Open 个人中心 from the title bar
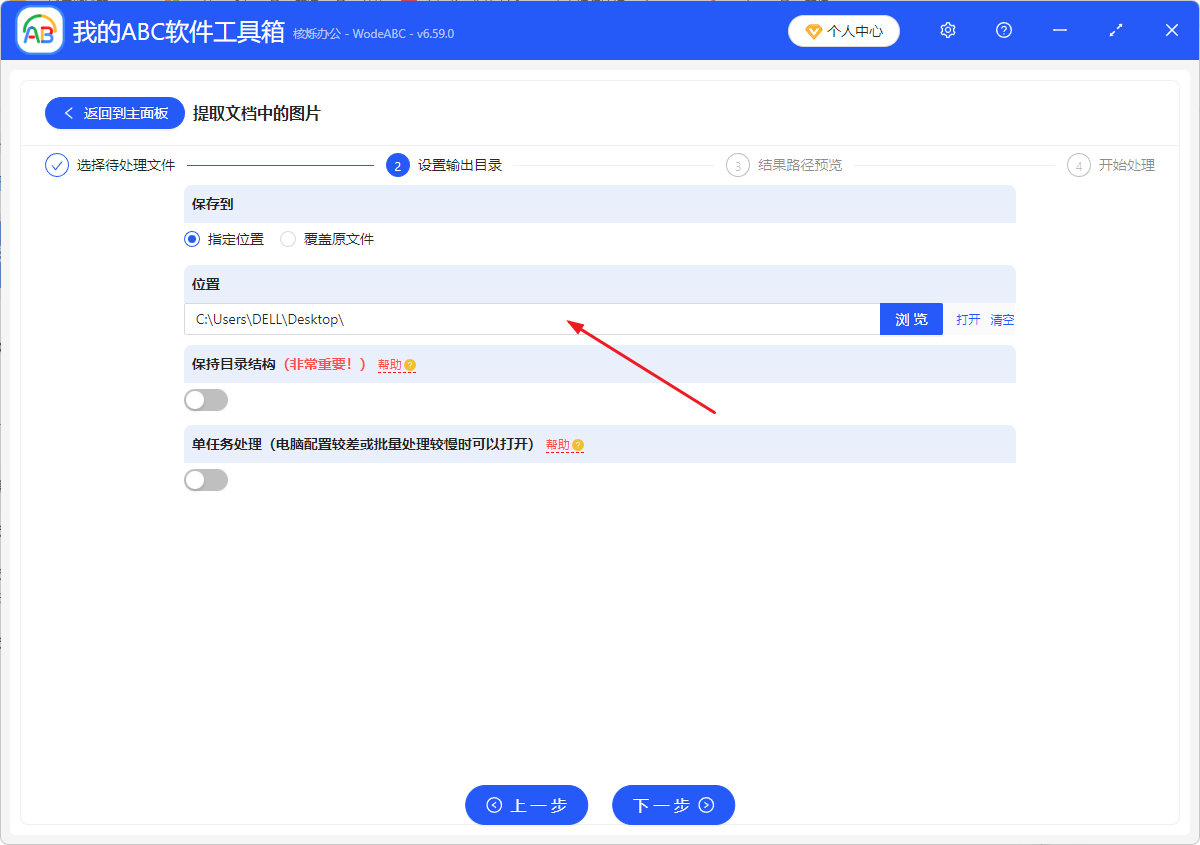This screenshot has width=1200, height=845. coord(843,30)
